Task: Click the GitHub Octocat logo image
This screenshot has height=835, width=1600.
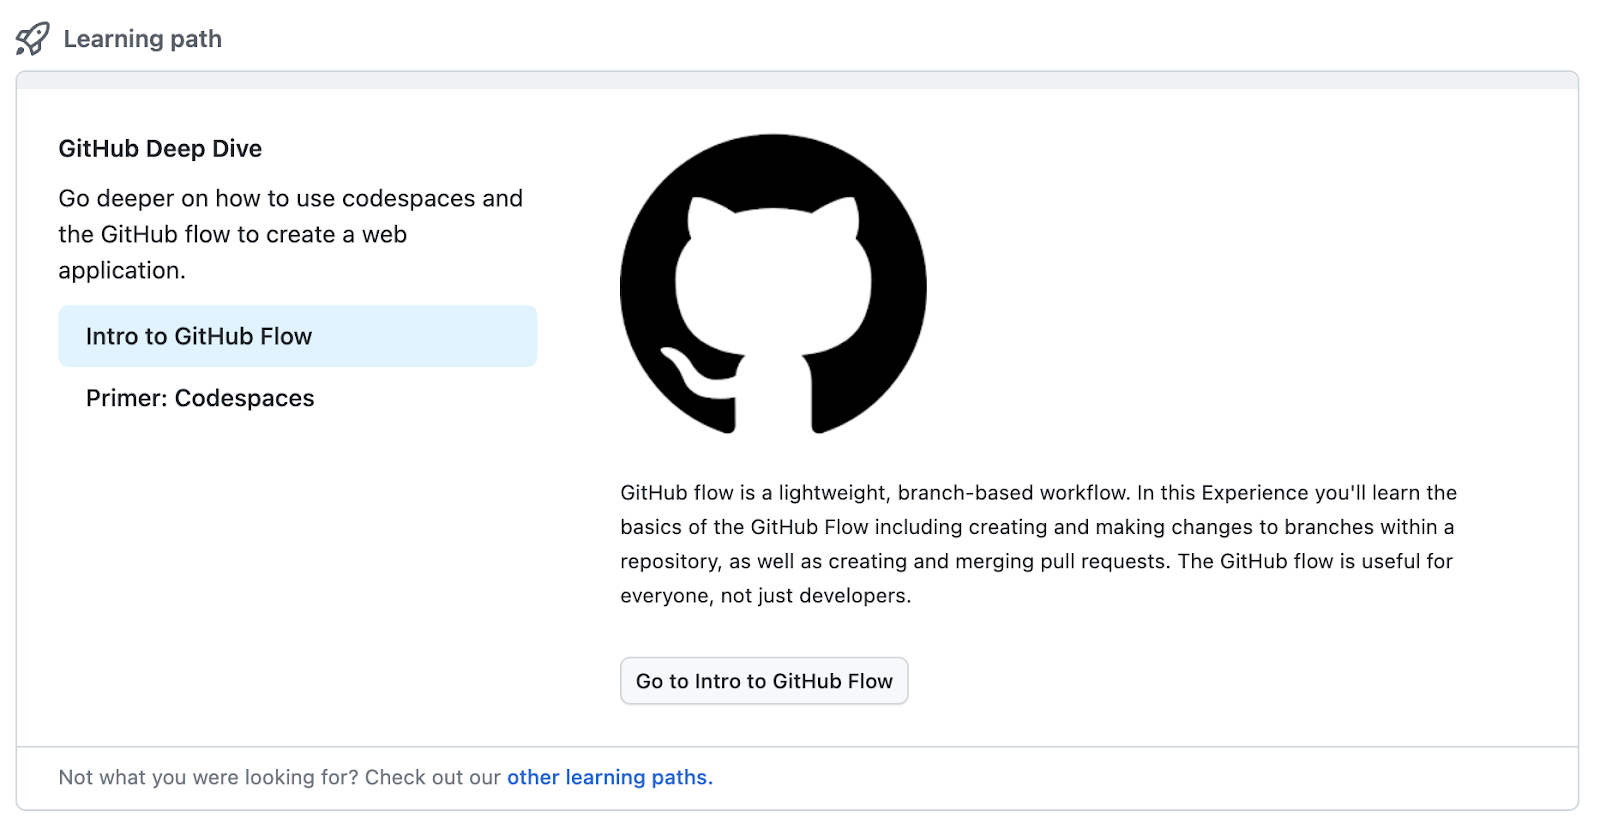Action: click(773, 285)
